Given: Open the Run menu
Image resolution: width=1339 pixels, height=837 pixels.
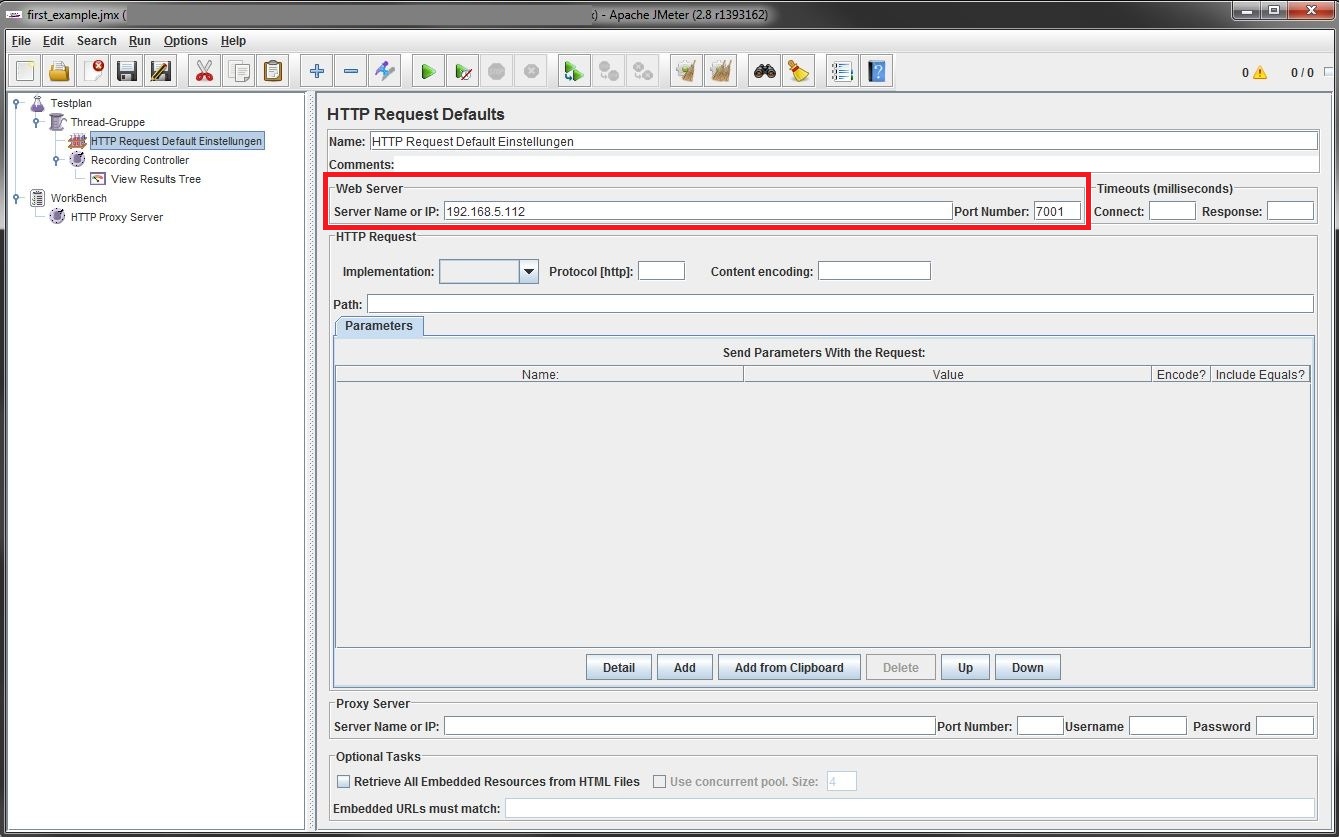Looking at the screenshot, I should click(140, 41).
